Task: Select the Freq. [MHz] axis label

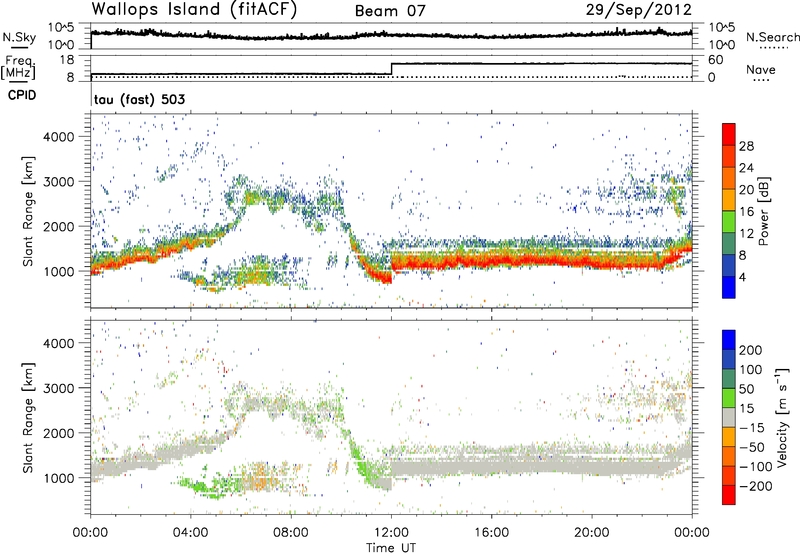Action: (18, 67)
